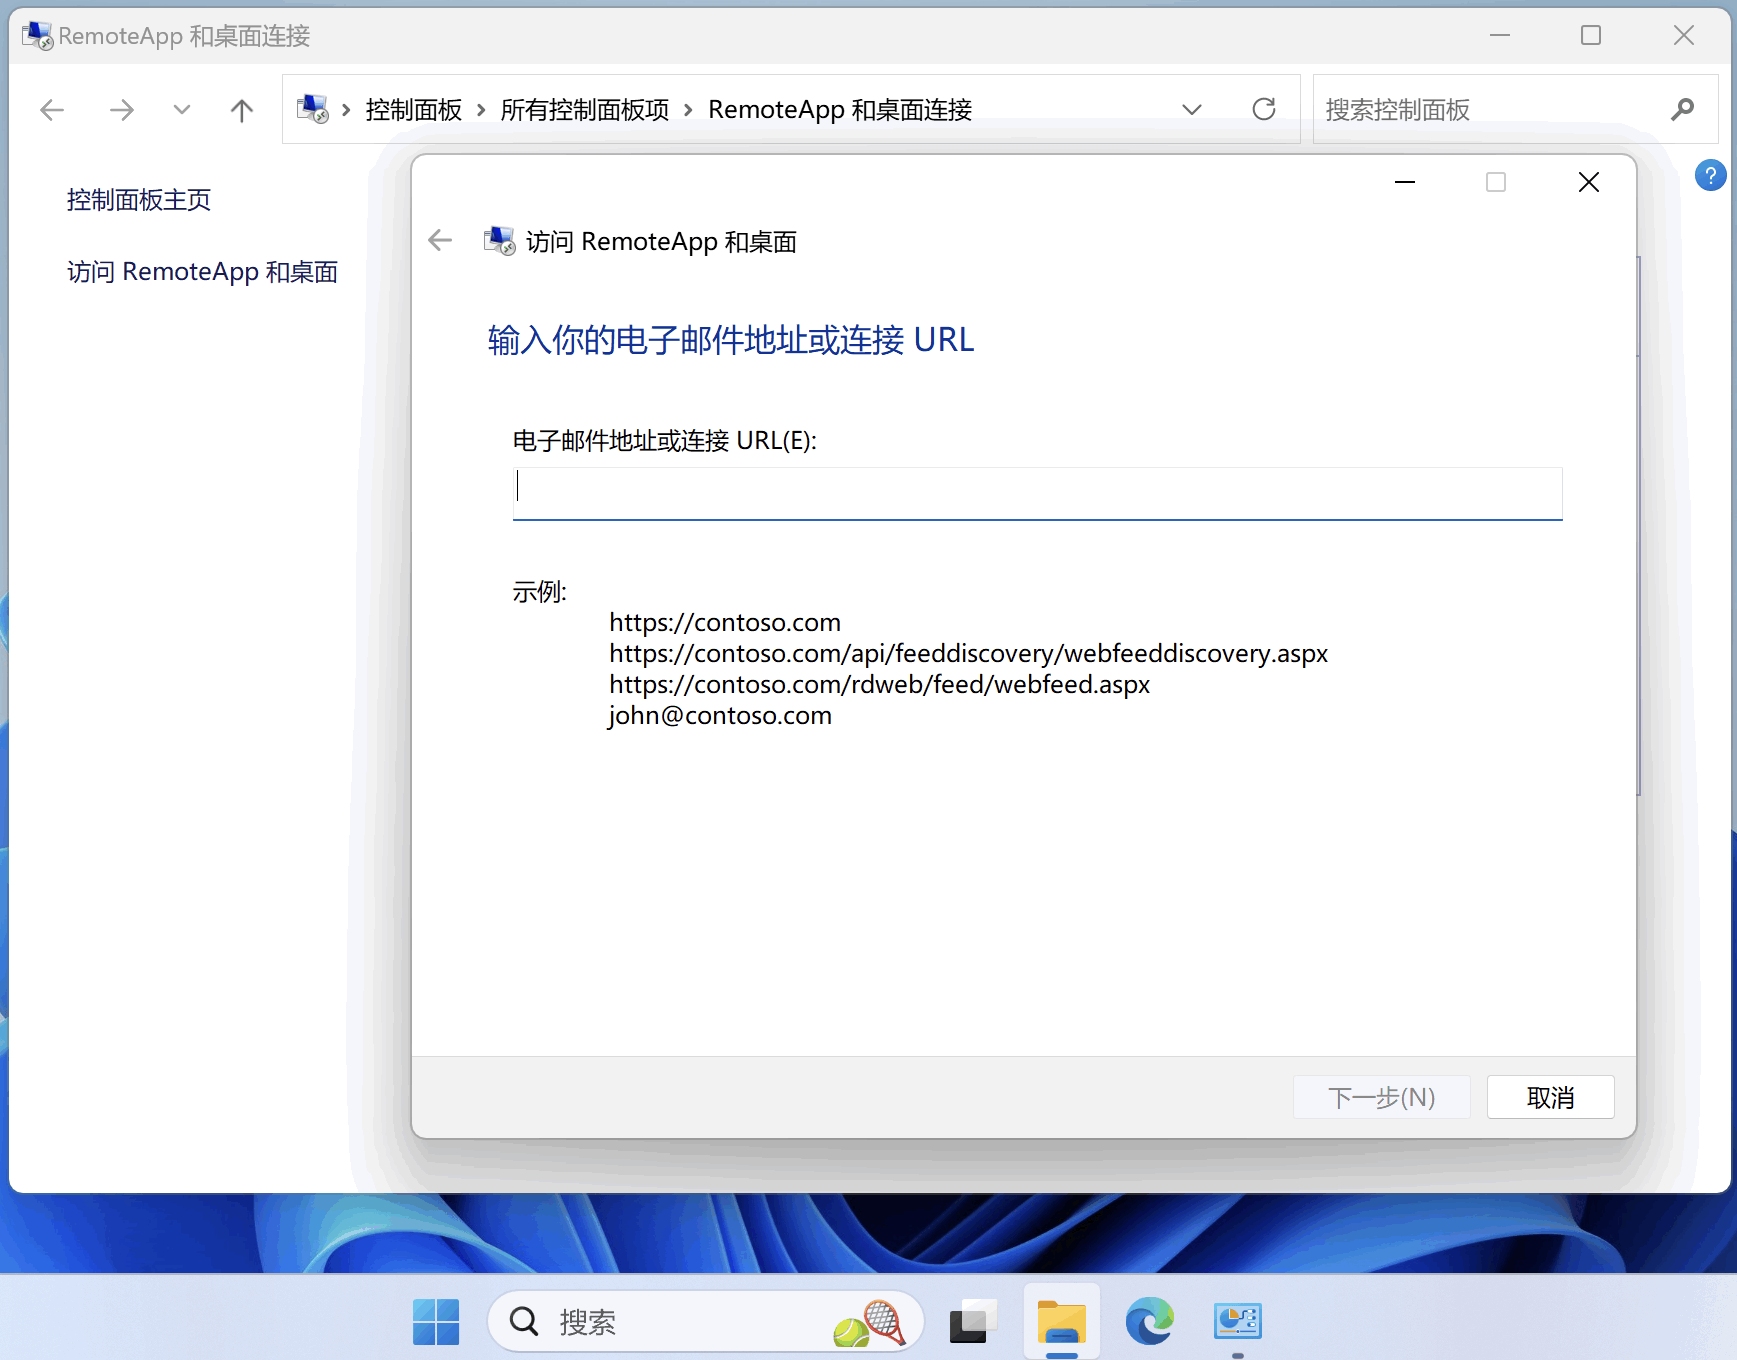Open 控制面板 breadcrumb
Viewport: 1737px width, 1360px height.
coord(413,110)
